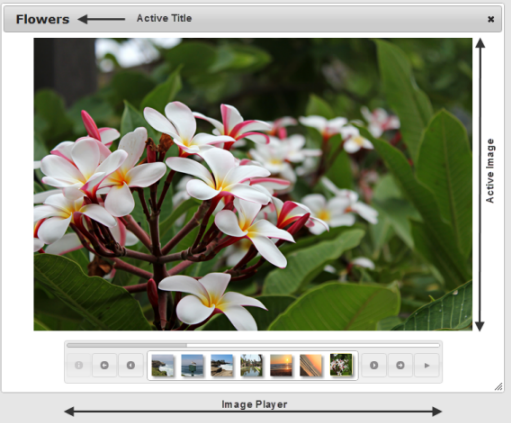Image resolution: width=511 pixels, height=423 pixels.
Task: Select the coastal cliff thumbnail
Action: point(163,365)
